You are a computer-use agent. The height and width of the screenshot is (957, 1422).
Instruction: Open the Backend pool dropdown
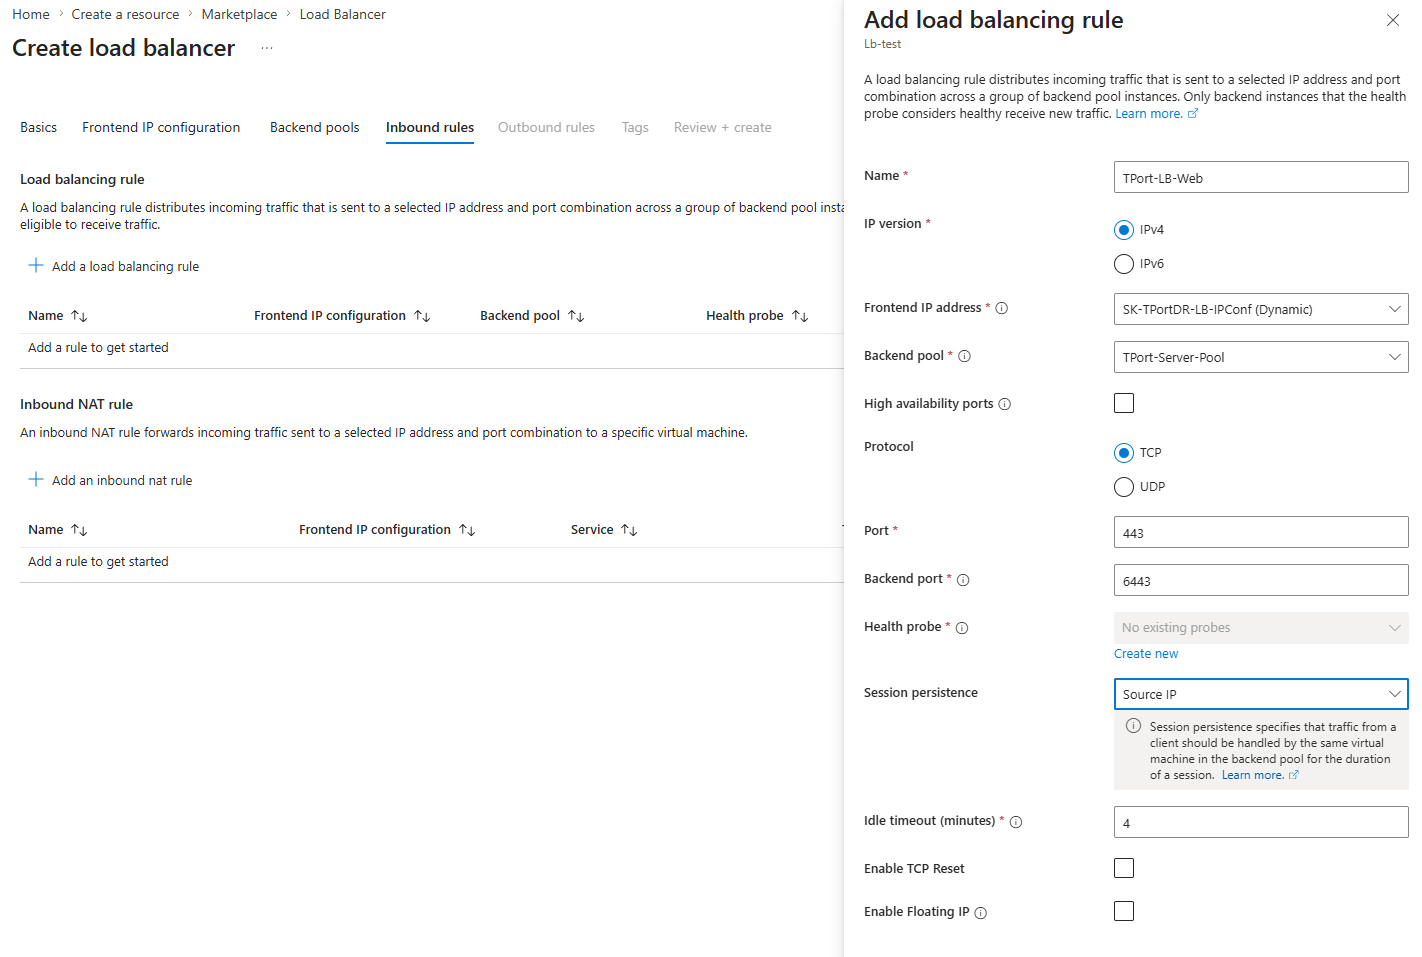click(x=1261, y=357)
